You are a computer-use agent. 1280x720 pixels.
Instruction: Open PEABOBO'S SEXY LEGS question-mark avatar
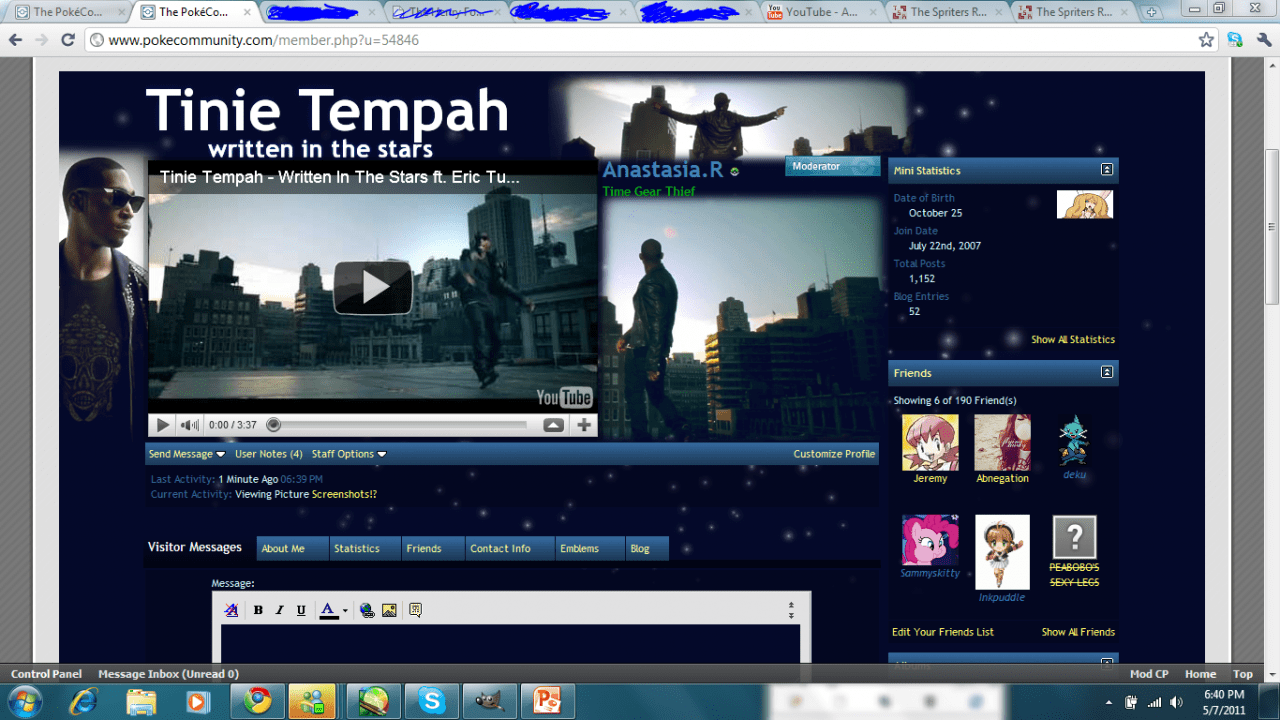(1074, 537)
